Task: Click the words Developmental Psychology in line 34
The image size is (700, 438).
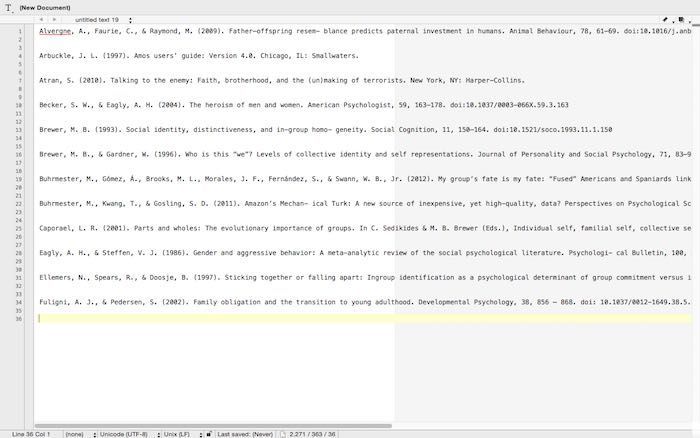Action: pos(466,302)
